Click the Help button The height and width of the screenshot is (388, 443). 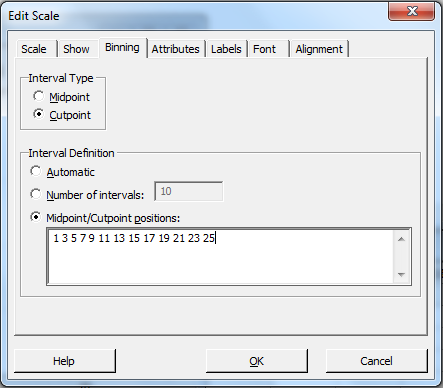65,361
